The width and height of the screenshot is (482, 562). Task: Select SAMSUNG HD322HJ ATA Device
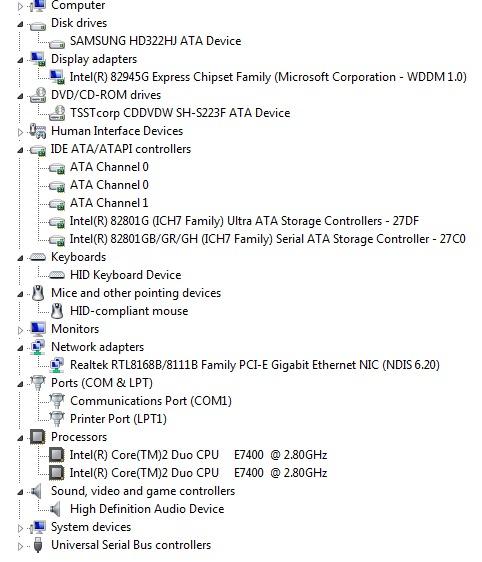(155, 41)
